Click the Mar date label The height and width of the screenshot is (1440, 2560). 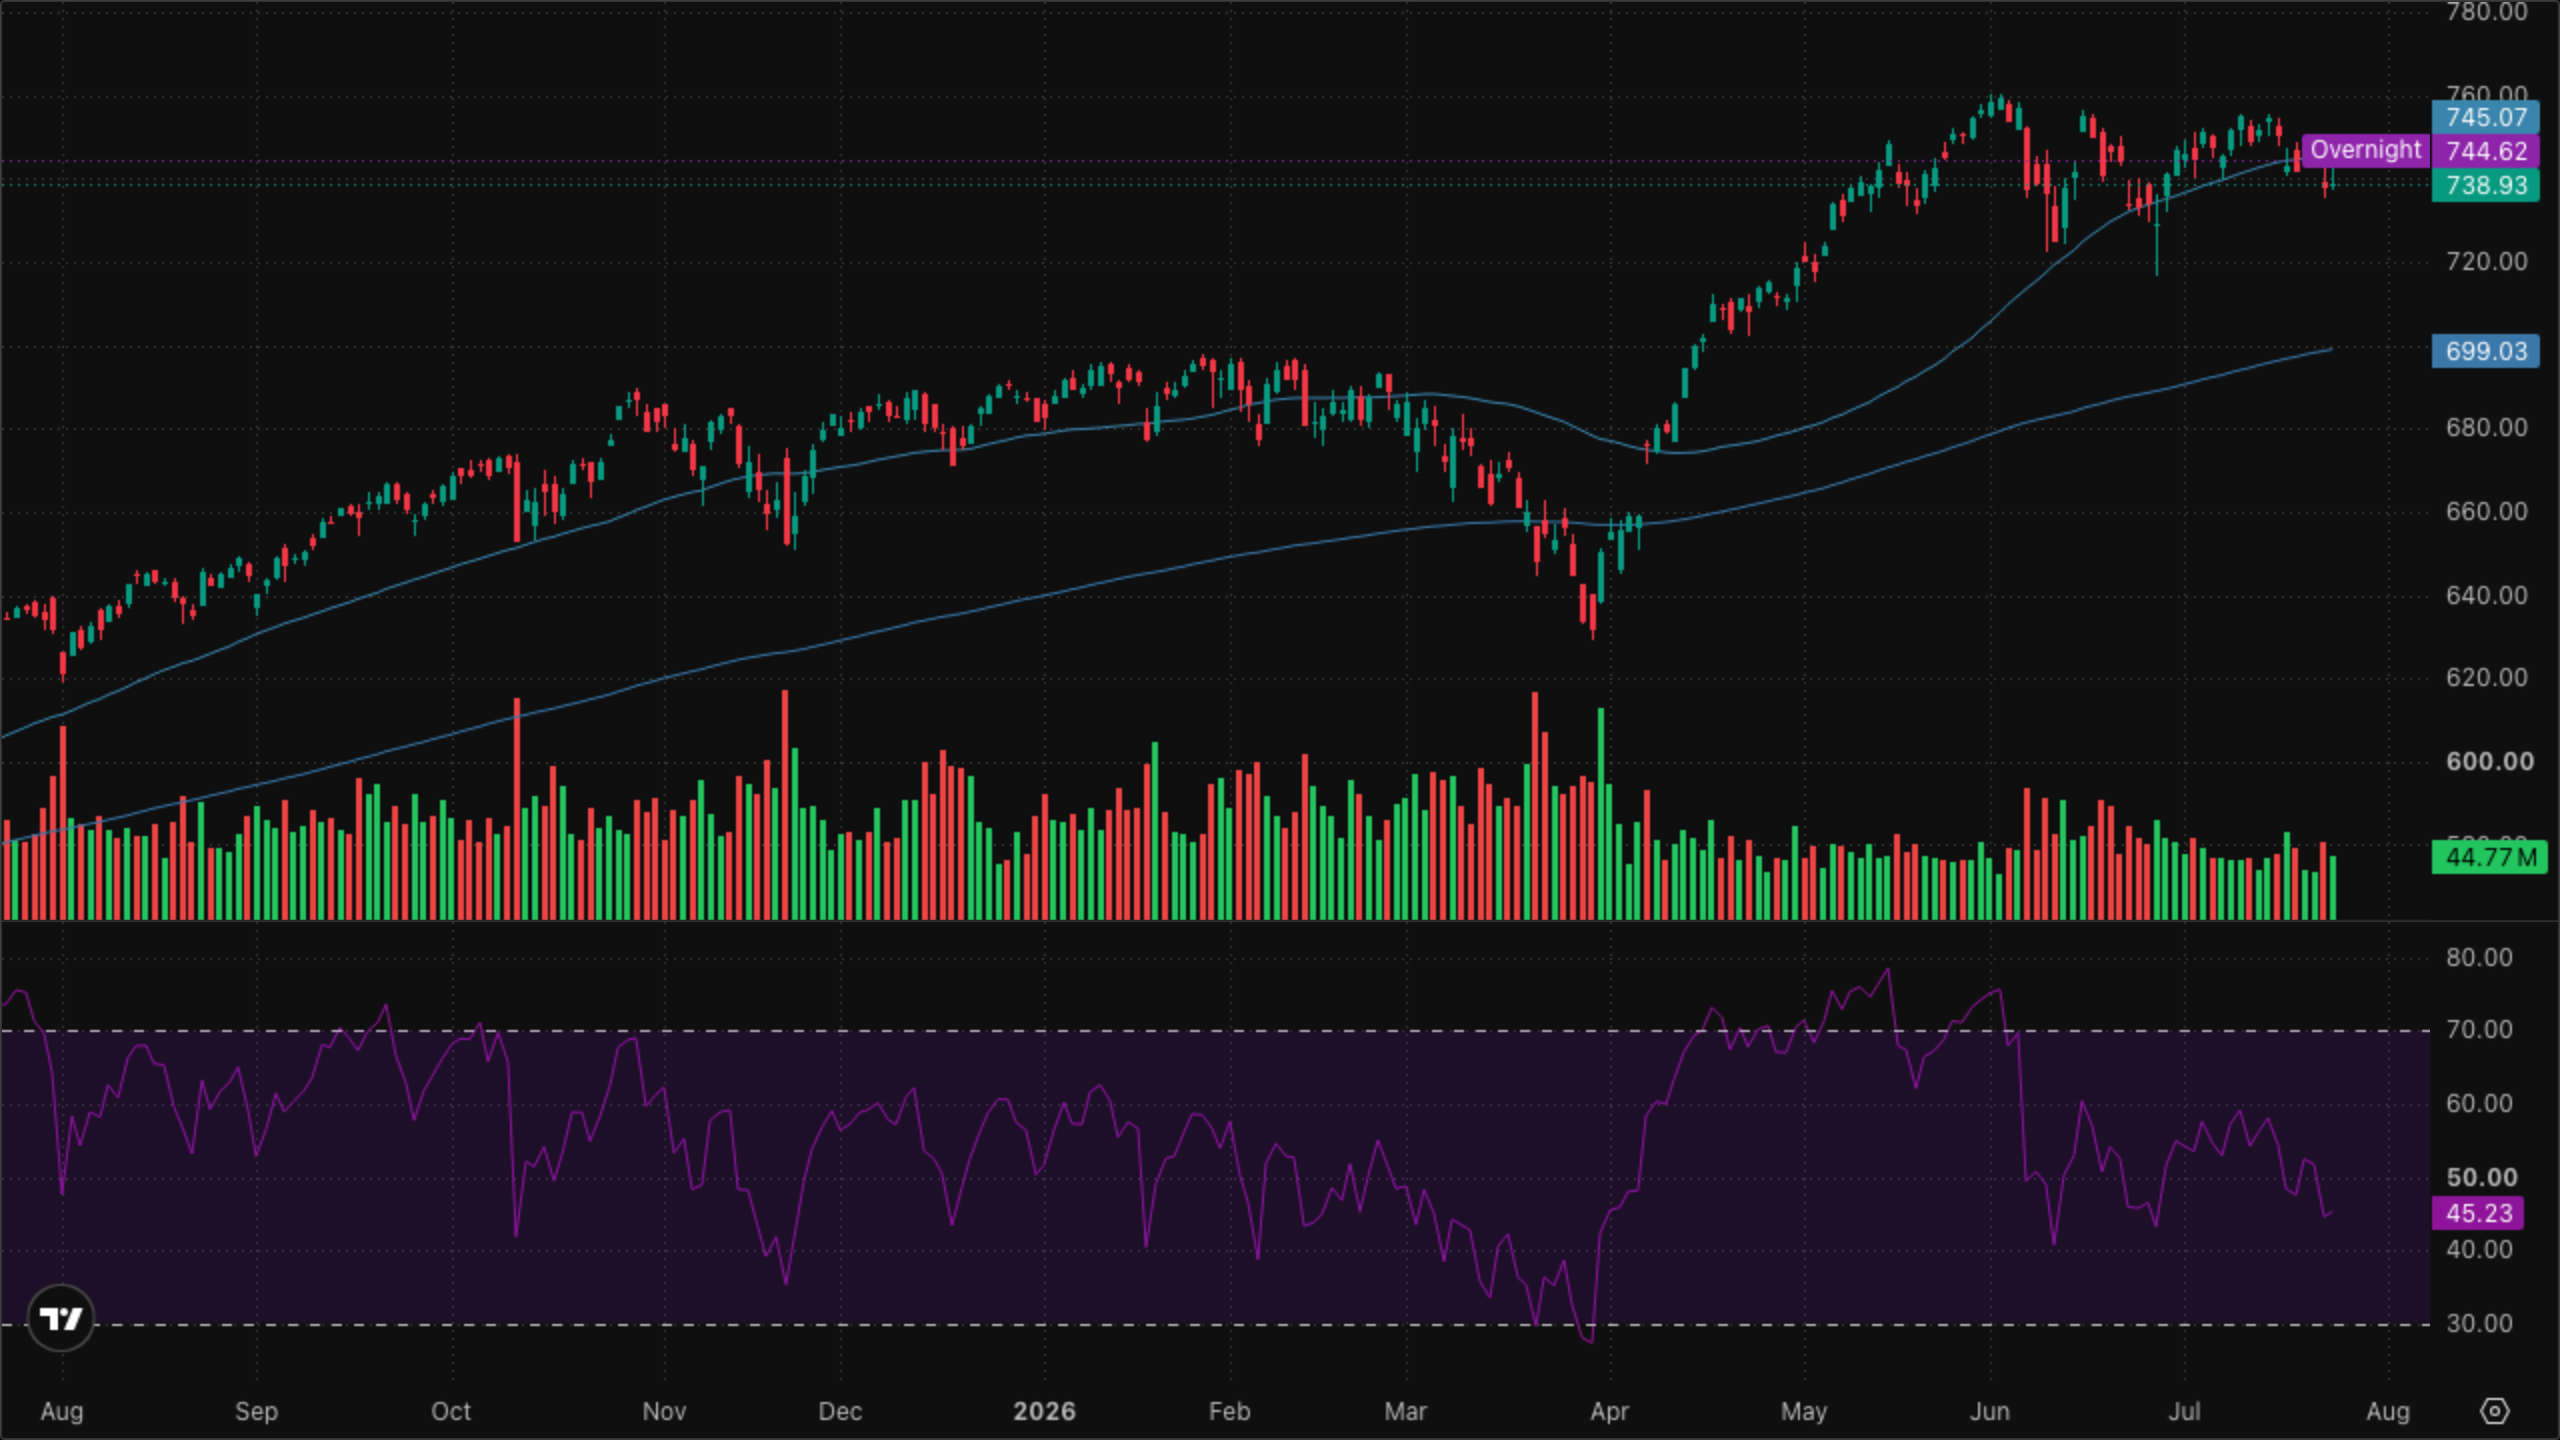click(x=1405, y=1412)
